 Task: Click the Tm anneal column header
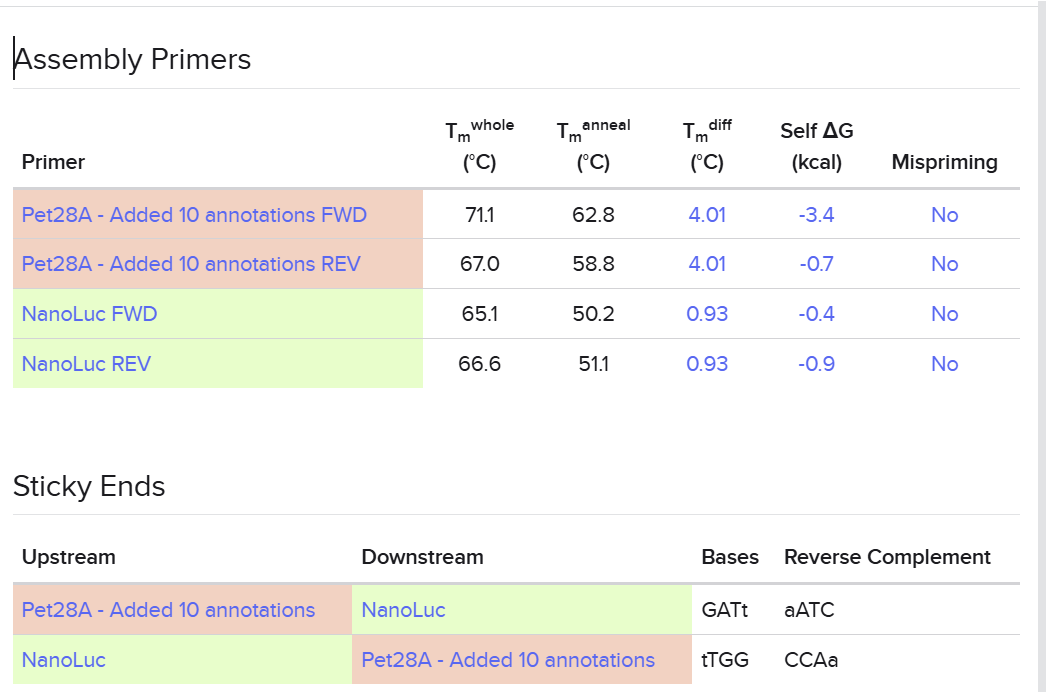[x=593, y=145]
